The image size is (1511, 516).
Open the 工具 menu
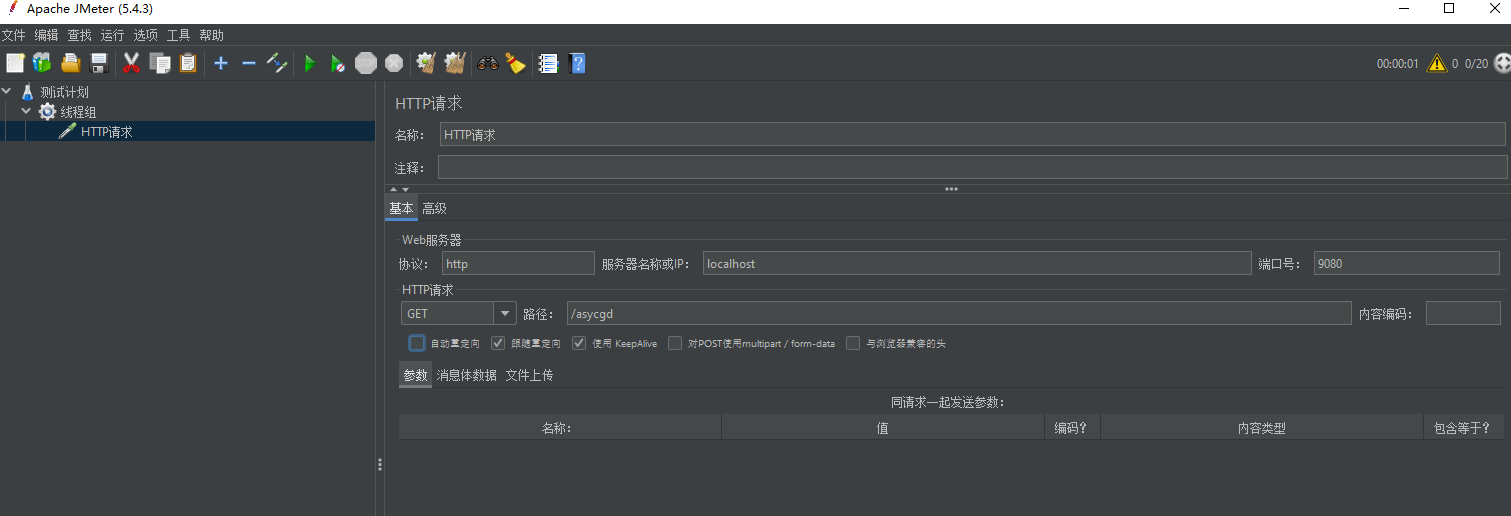[178, 35]
